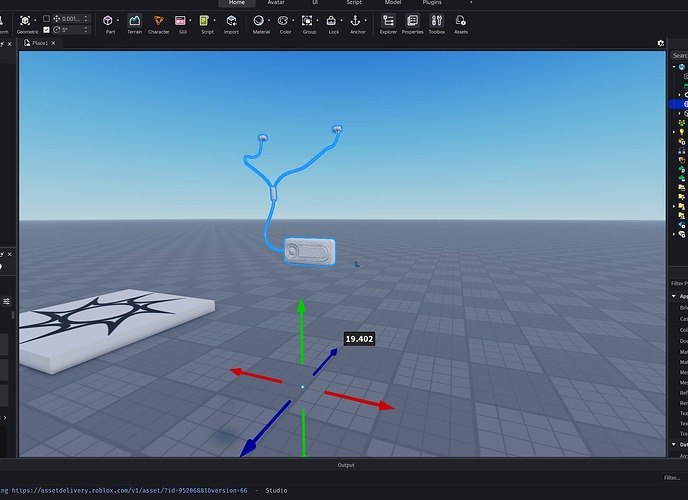
Task: Switch to the Plugins ribbon tab
Action: pyautogui.click(x=432, y=3)
